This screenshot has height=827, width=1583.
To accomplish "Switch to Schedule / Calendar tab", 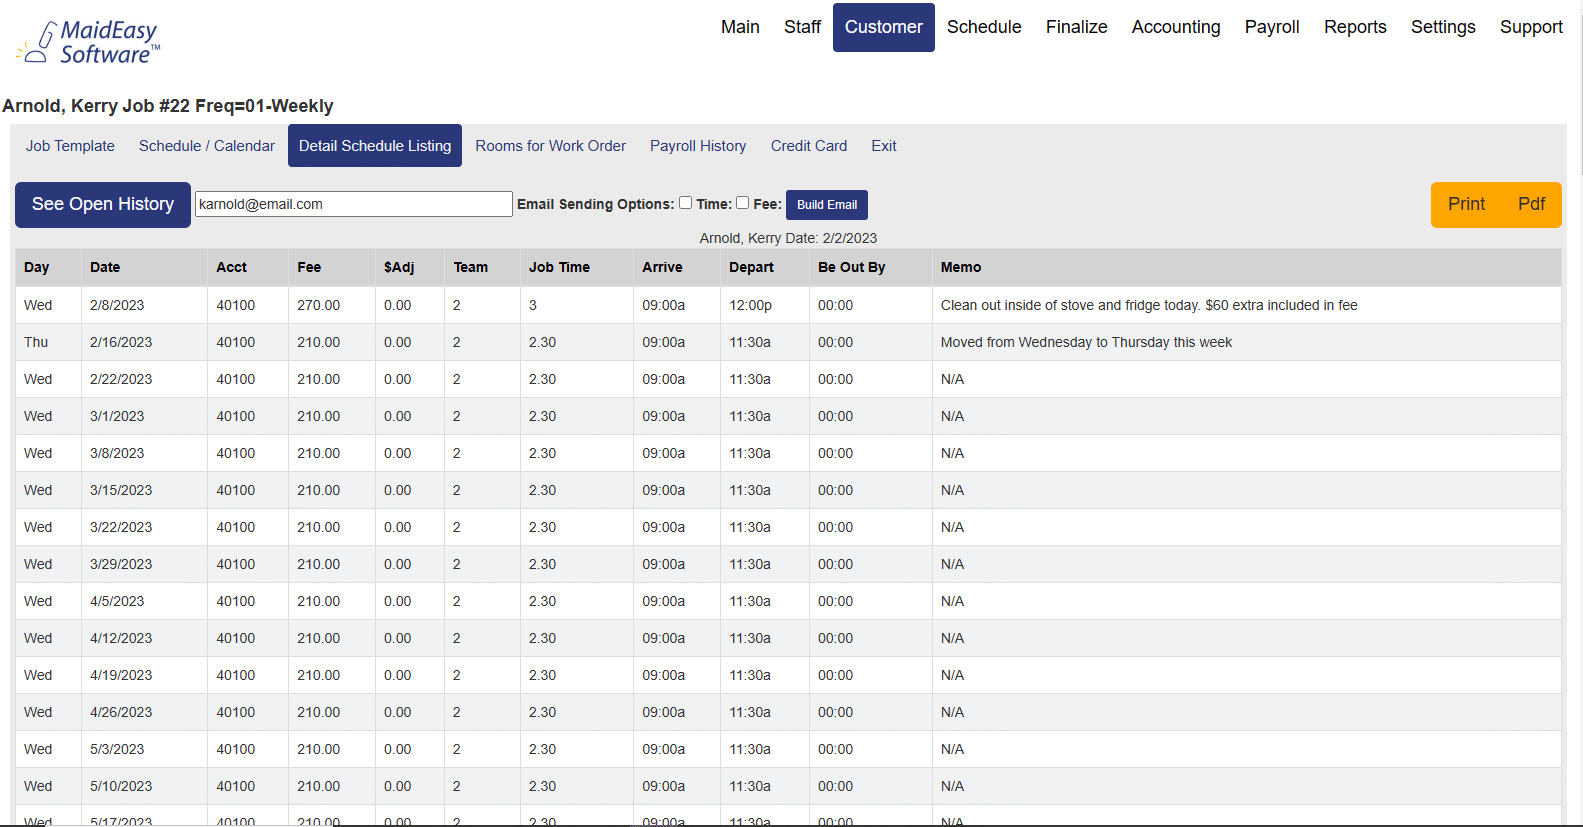I will click(207, 146).
